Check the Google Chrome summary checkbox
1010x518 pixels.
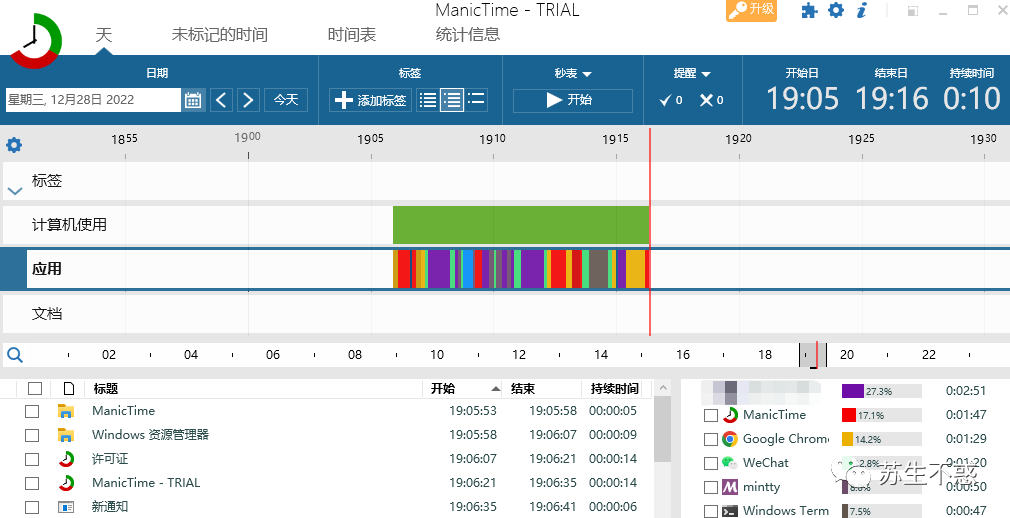(710, 439)
